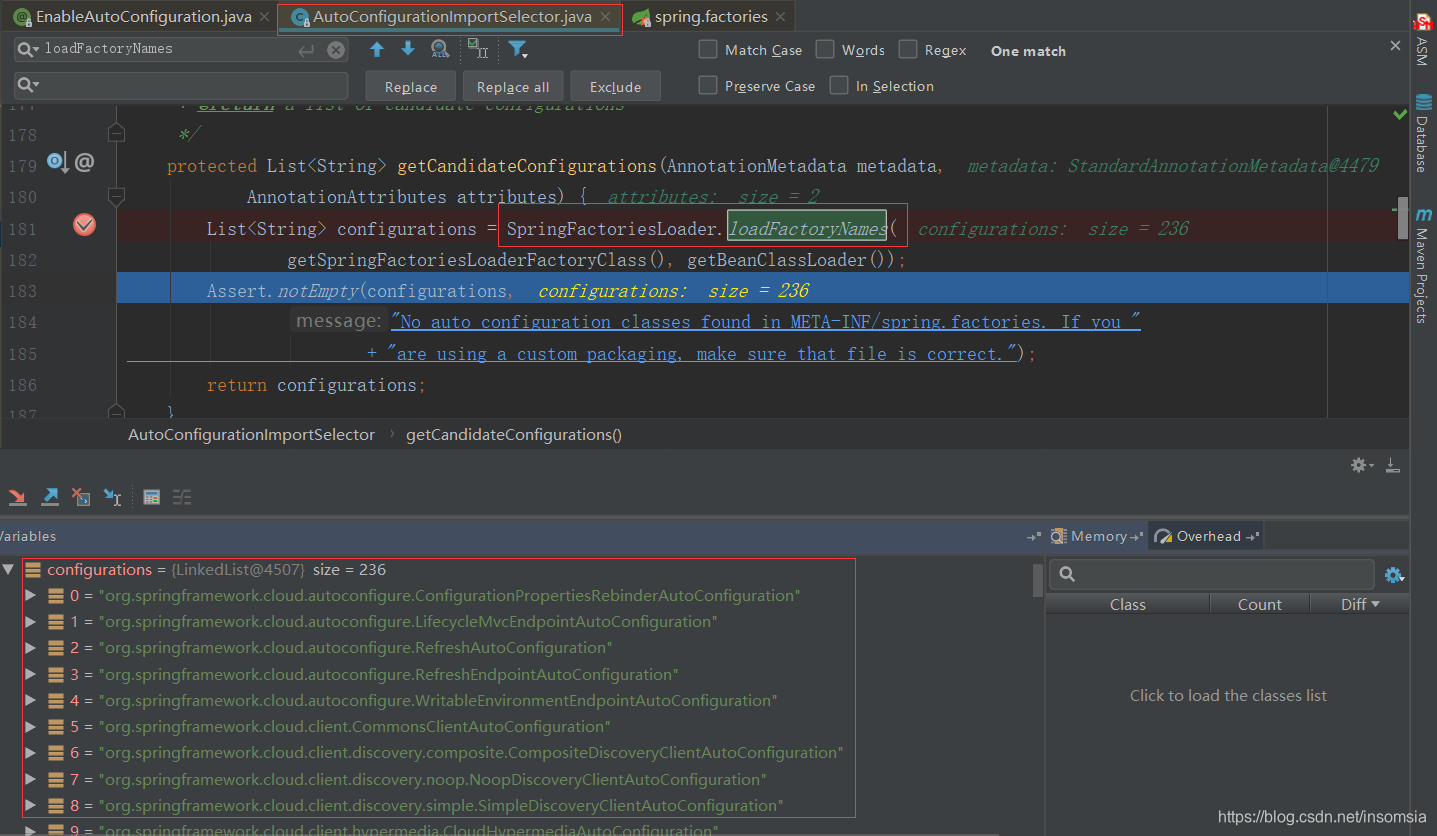Collapse the configurations variable node
Viewport: 1437px width, 836px height.
point(9,569)
